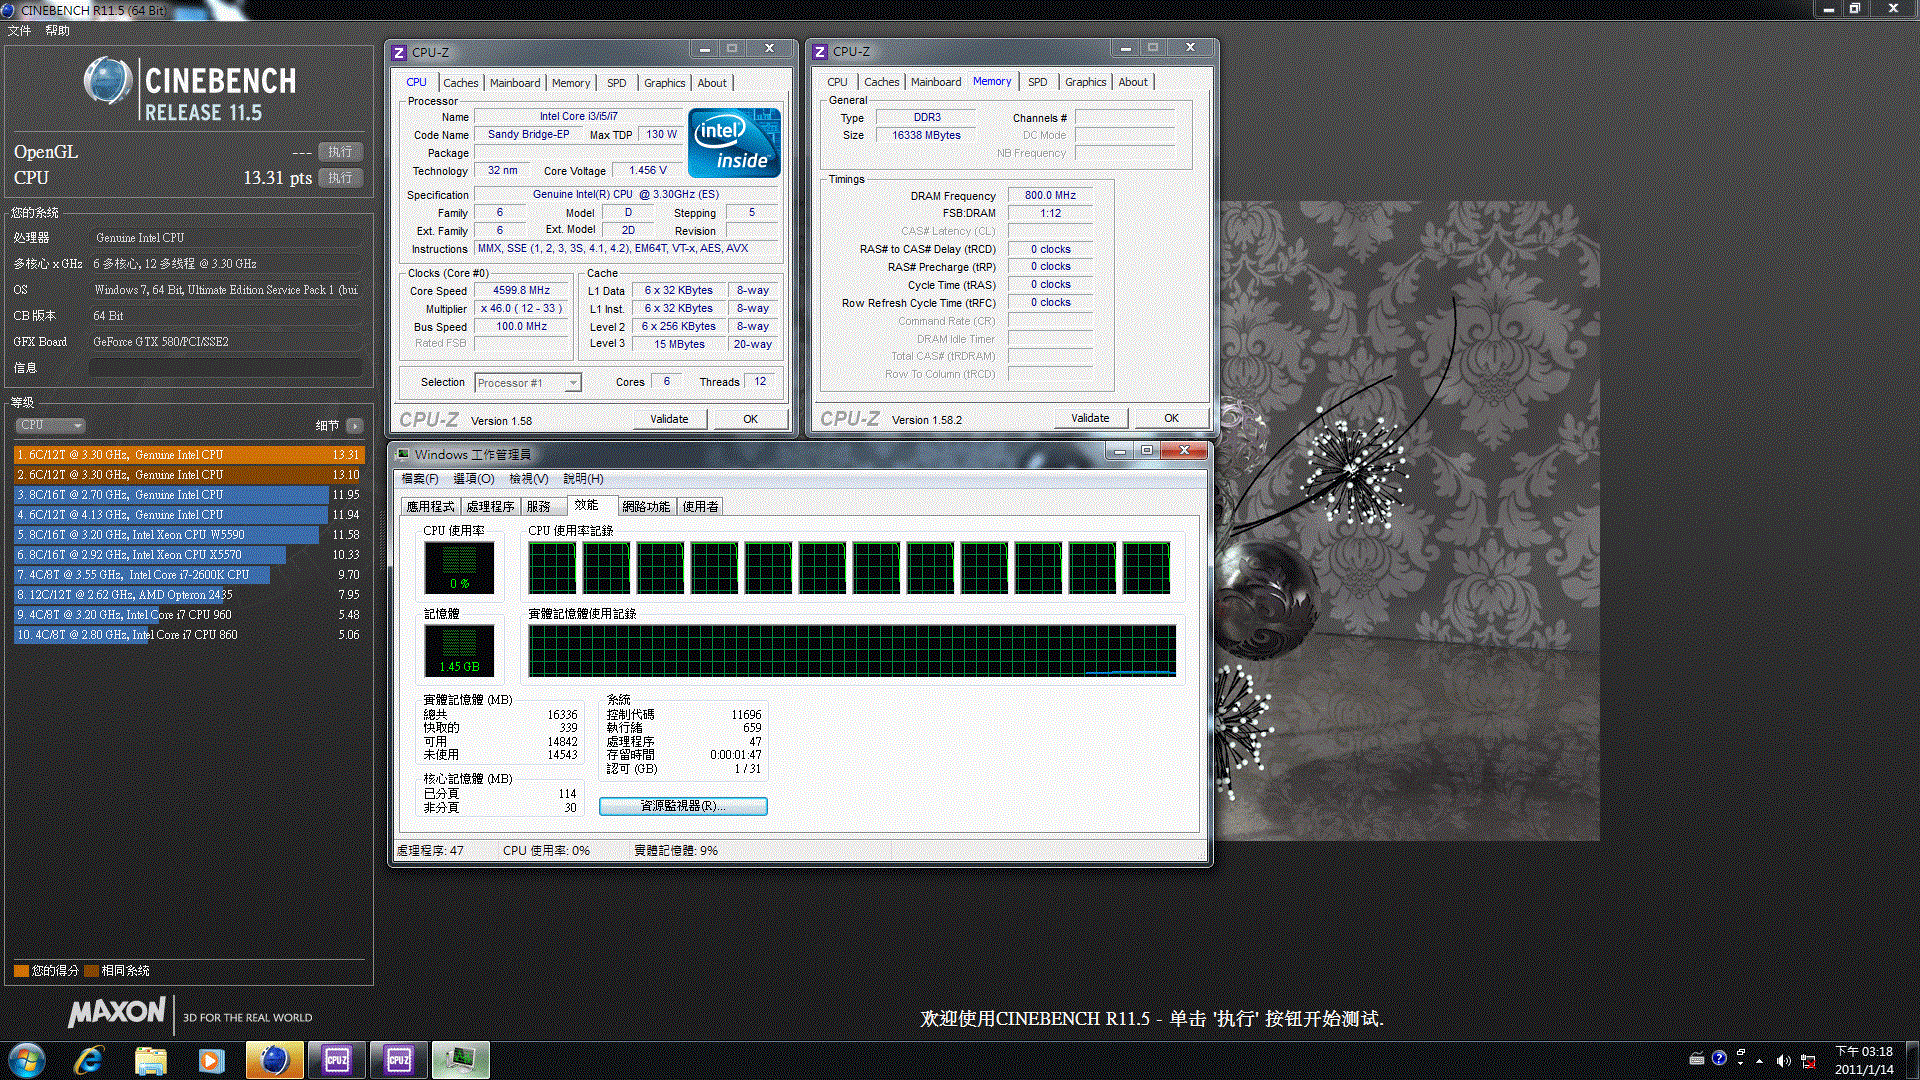1920x1080 pixels.
Task: Open Mainboard tab in CPU-Z 1.58 window
Action: [x=515, y=83]
